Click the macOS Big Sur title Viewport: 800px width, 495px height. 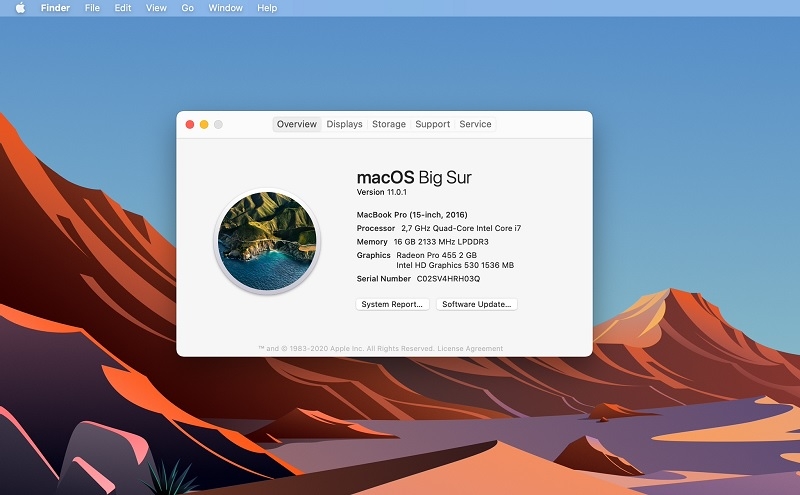[x=414, y=177]
